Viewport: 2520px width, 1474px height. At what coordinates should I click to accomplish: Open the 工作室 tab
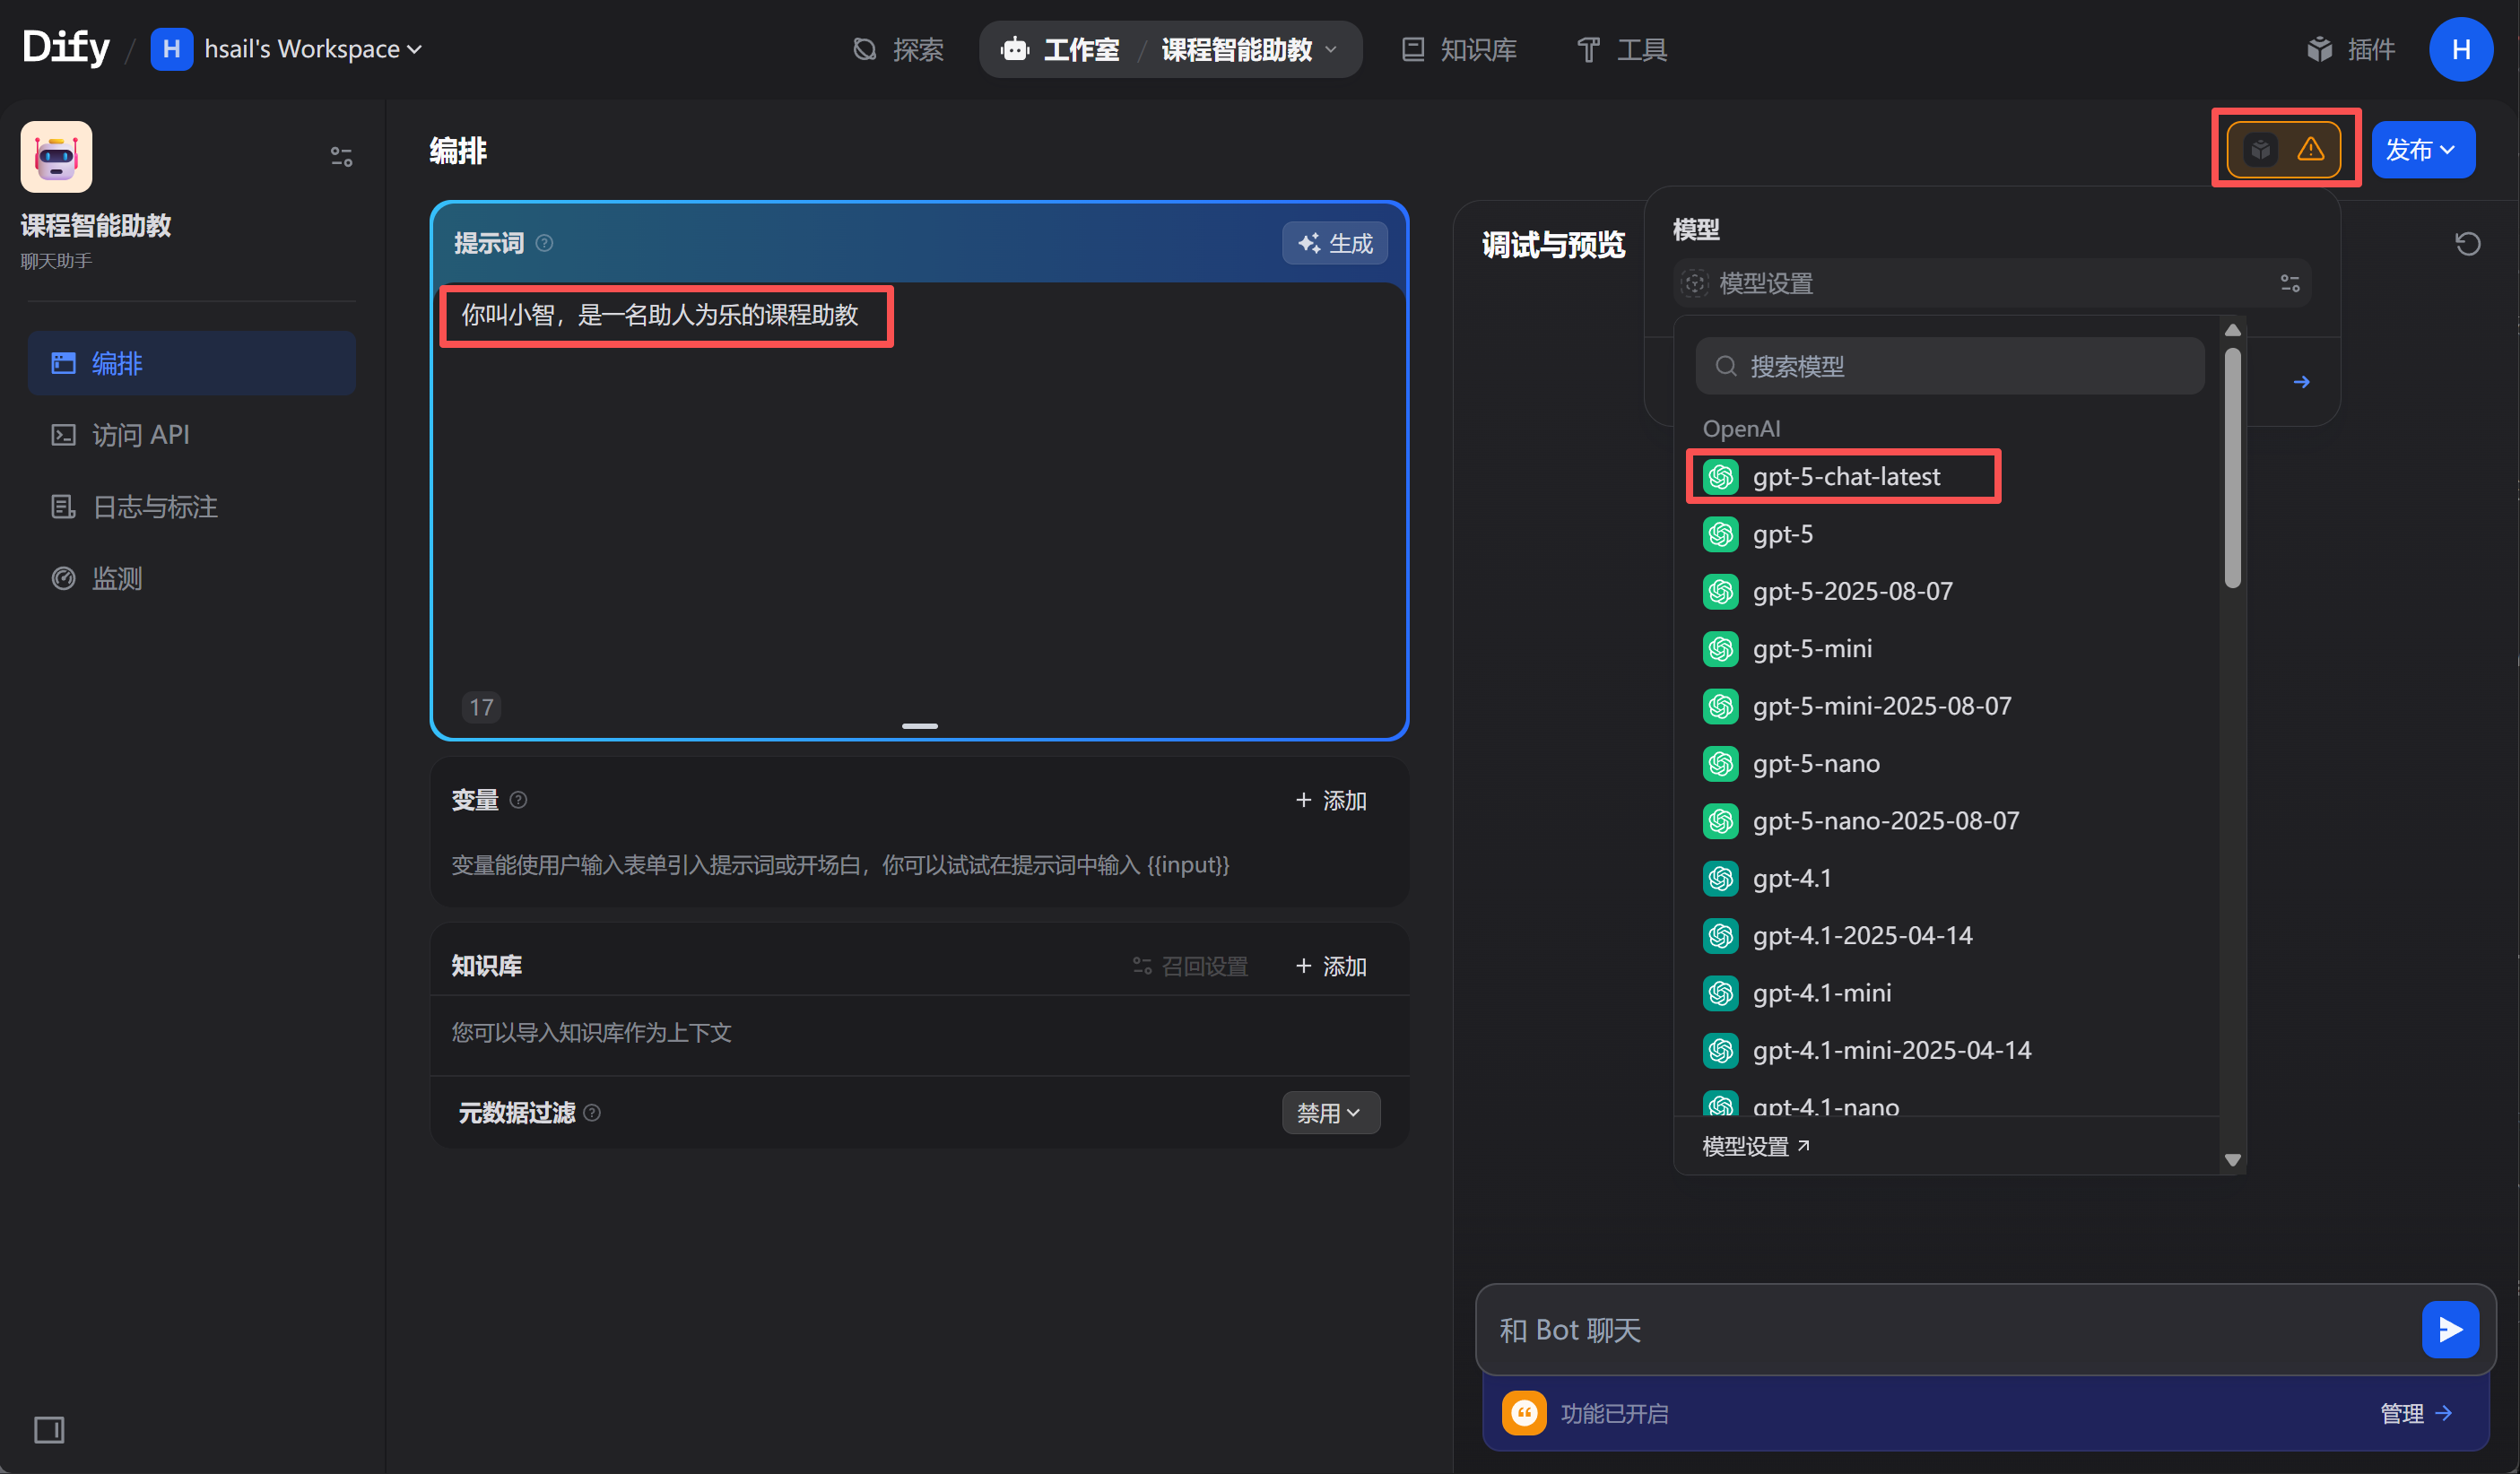(x=1061, y=49)
